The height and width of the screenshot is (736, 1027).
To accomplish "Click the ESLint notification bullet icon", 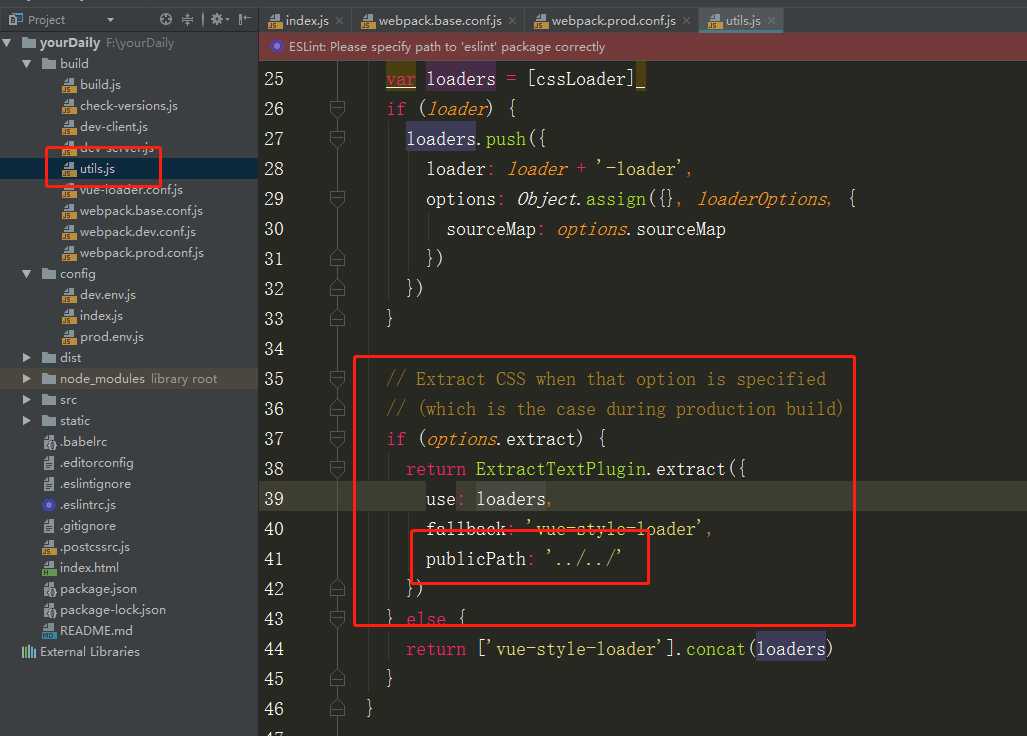I will 276,46.
